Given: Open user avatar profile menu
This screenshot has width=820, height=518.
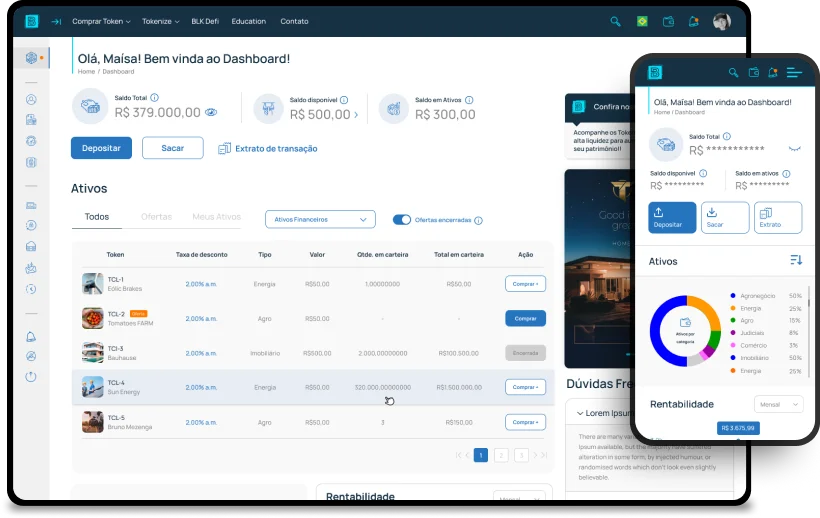Looking at the screenshot, I should [722, 21].
